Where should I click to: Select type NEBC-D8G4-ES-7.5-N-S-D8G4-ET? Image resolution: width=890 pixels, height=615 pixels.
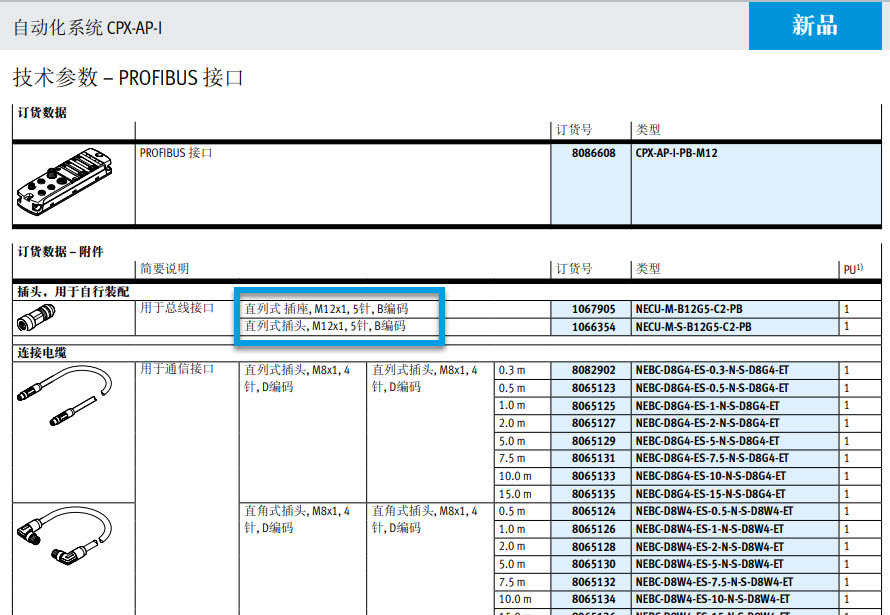[x=712, y=458]
